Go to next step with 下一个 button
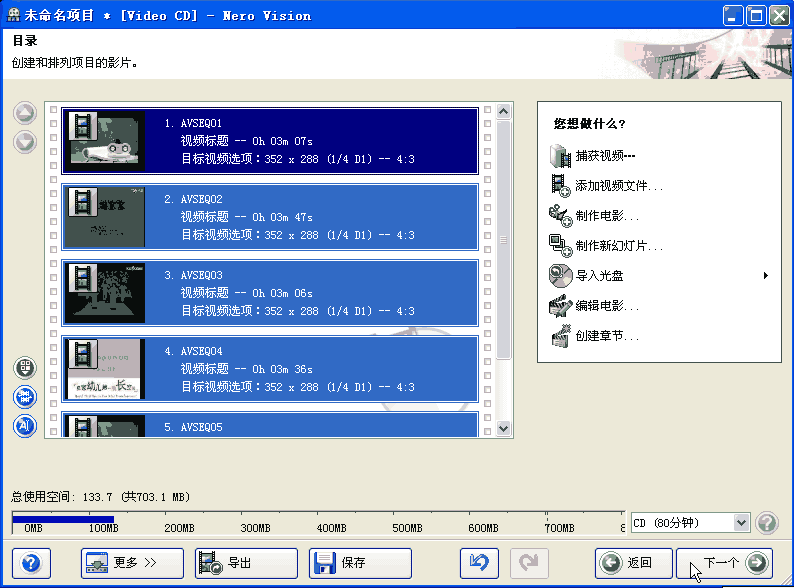The width and height of the screenshot is (794, 588). (x=724, y=563)
